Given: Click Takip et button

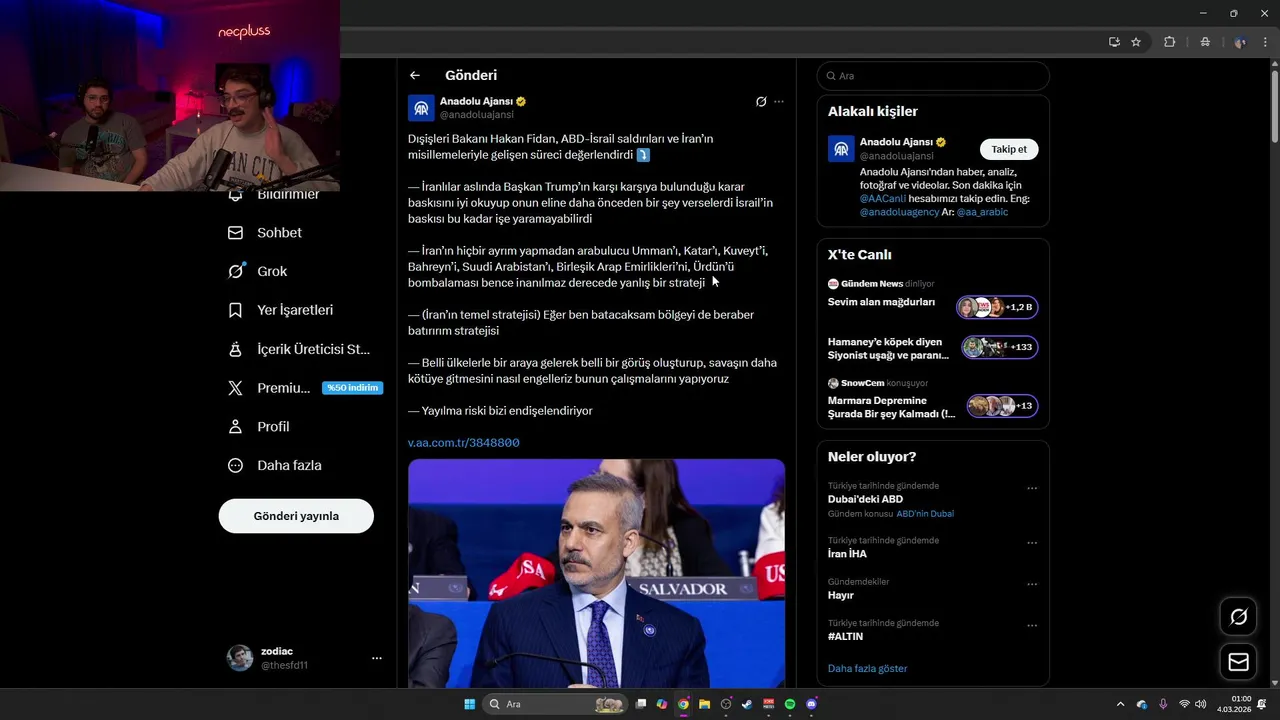Looking at the screenshot, I should tap(1009, 149).
